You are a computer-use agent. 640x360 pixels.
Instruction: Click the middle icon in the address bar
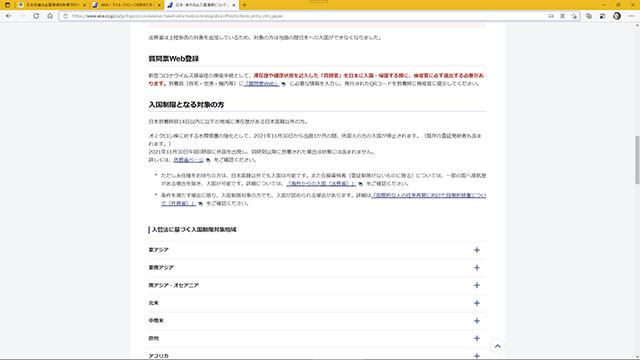[x=562, y=16]
